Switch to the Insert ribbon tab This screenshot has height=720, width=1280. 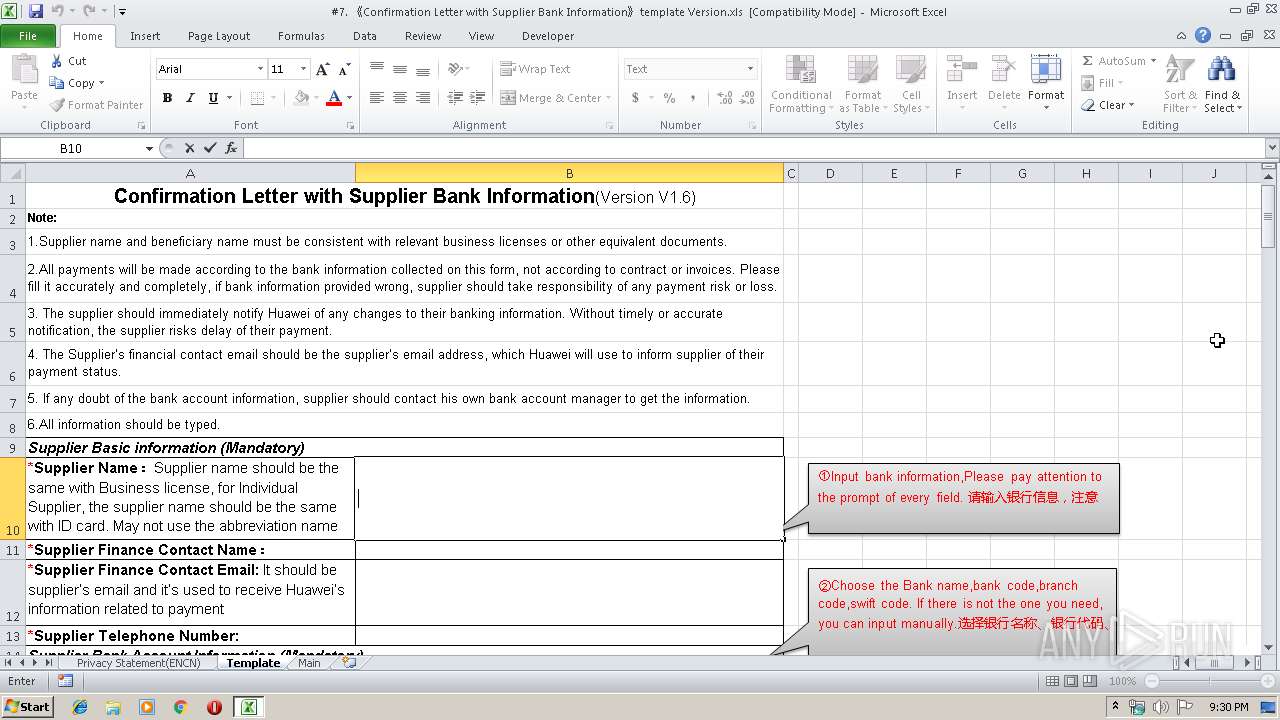pos(145,36)
